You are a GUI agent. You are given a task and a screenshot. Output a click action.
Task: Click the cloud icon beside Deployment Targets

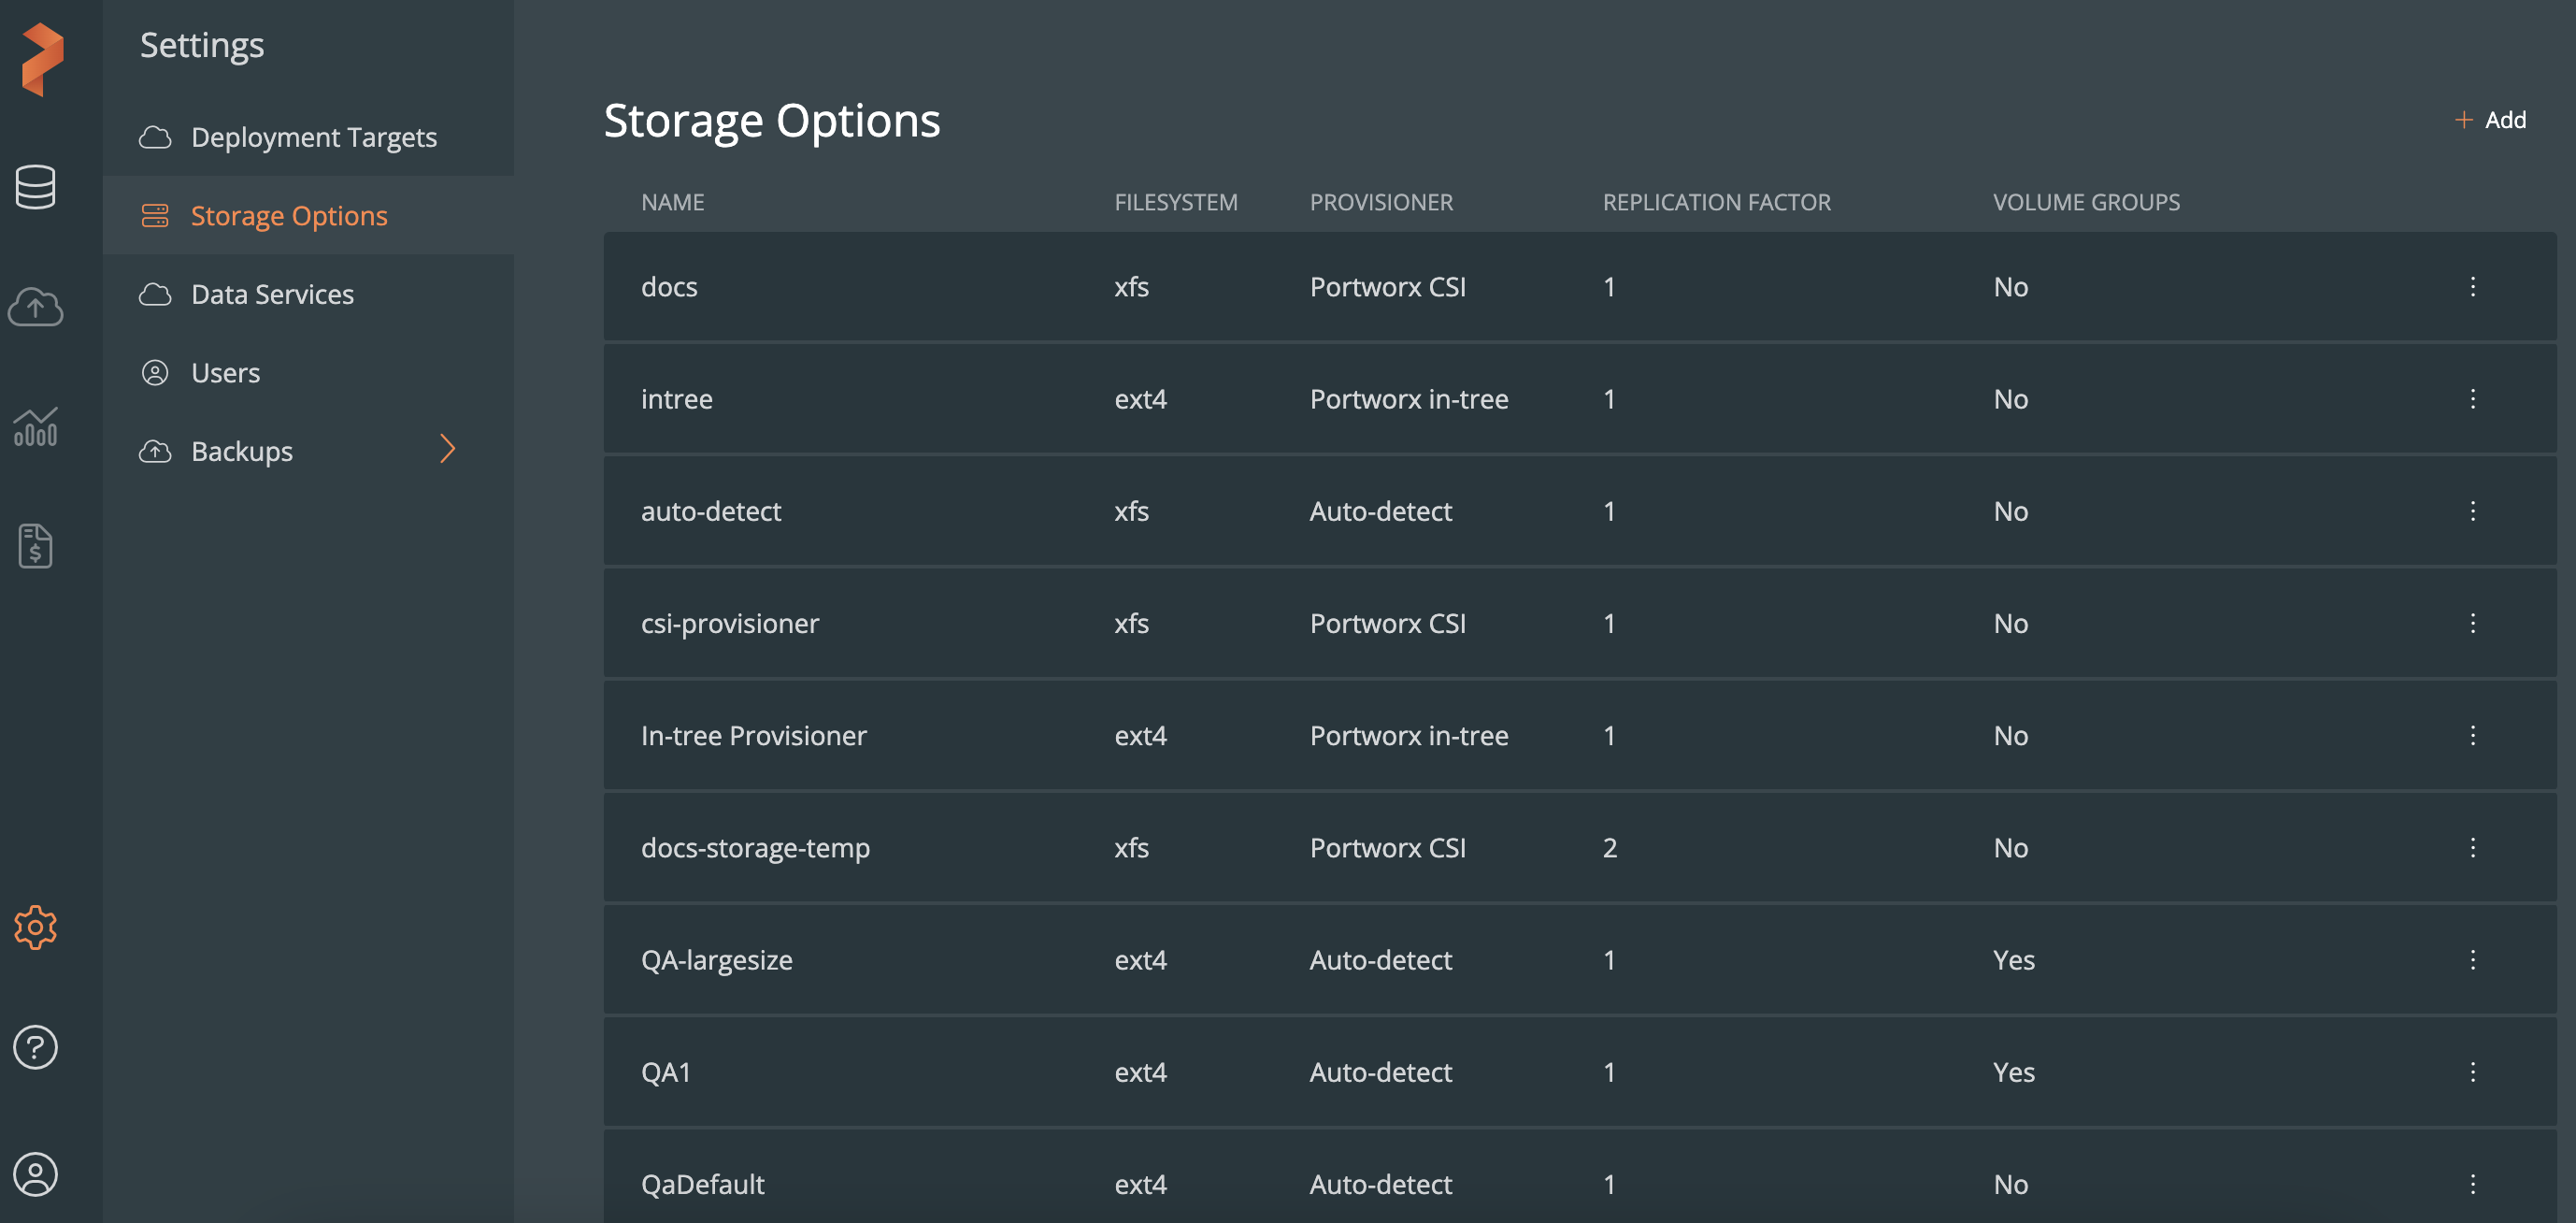coord(155,137)
